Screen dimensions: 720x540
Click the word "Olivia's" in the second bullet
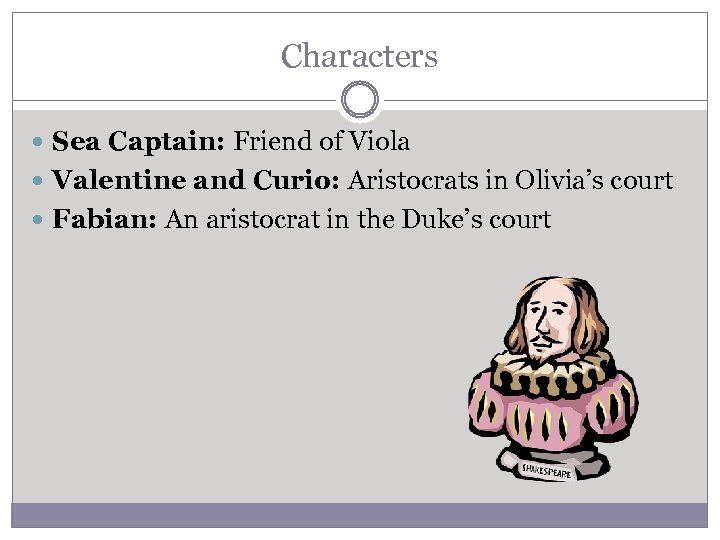562,181
